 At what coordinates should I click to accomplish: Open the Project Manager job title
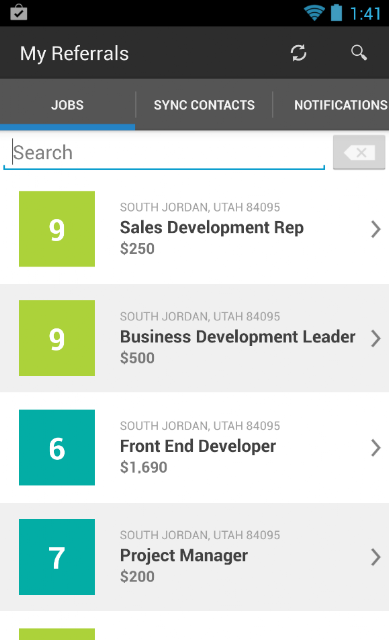coord(184,556)
